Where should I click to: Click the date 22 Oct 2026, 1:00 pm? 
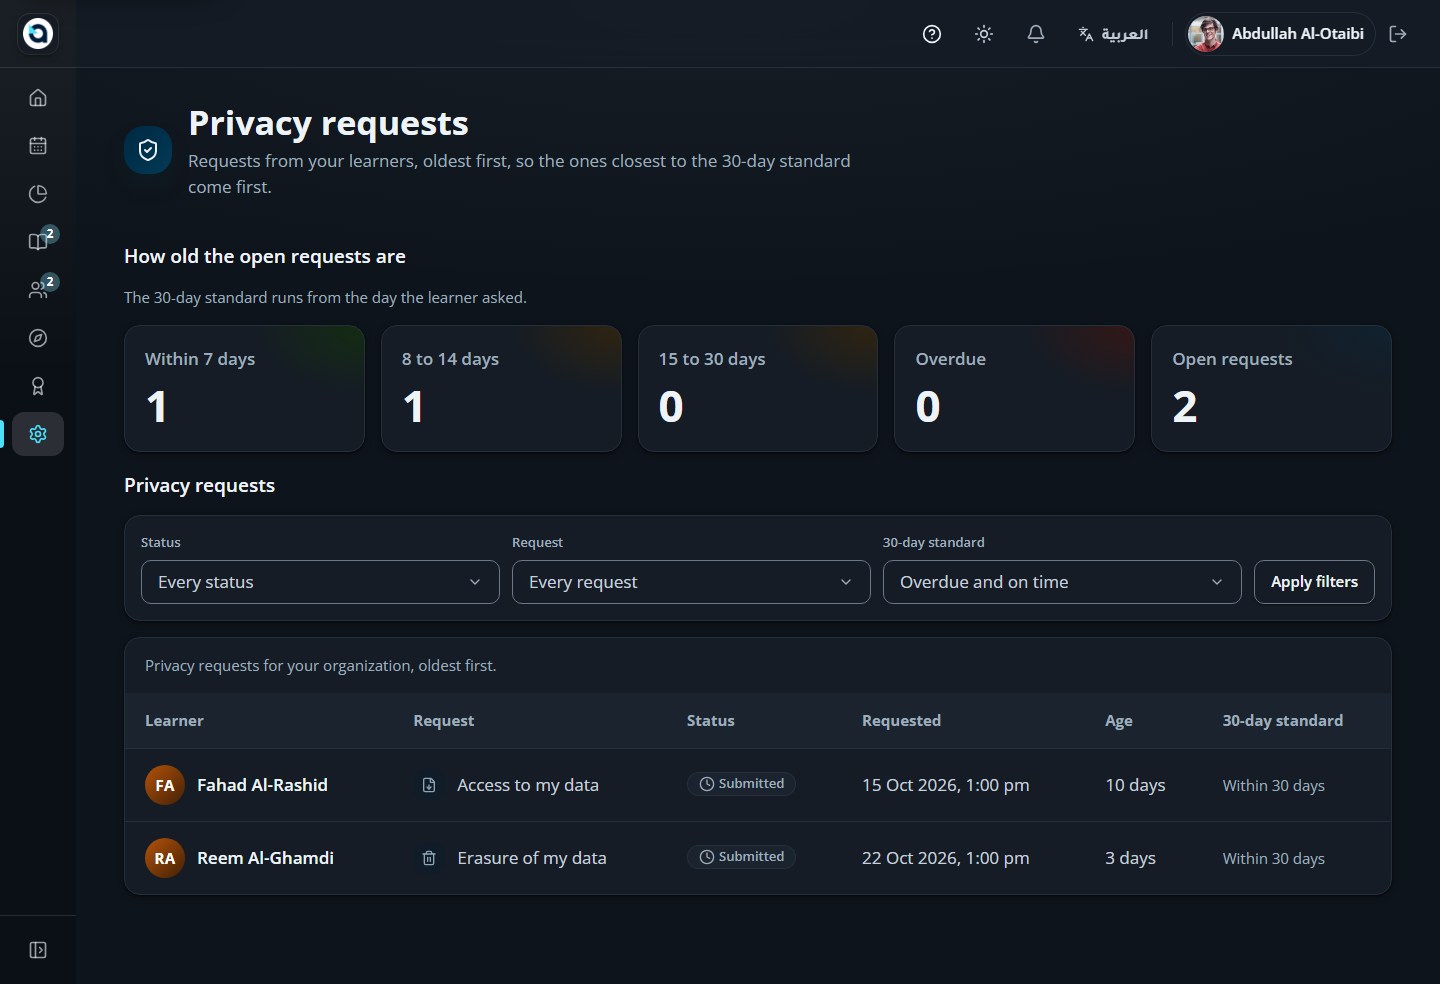[x=946, y=858]
